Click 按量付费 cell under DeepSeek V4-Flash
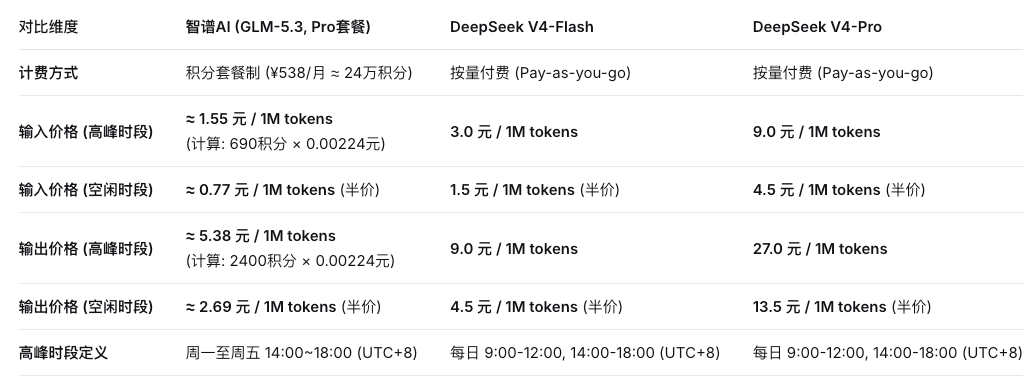1031x380 pixels. pos(540,73)
